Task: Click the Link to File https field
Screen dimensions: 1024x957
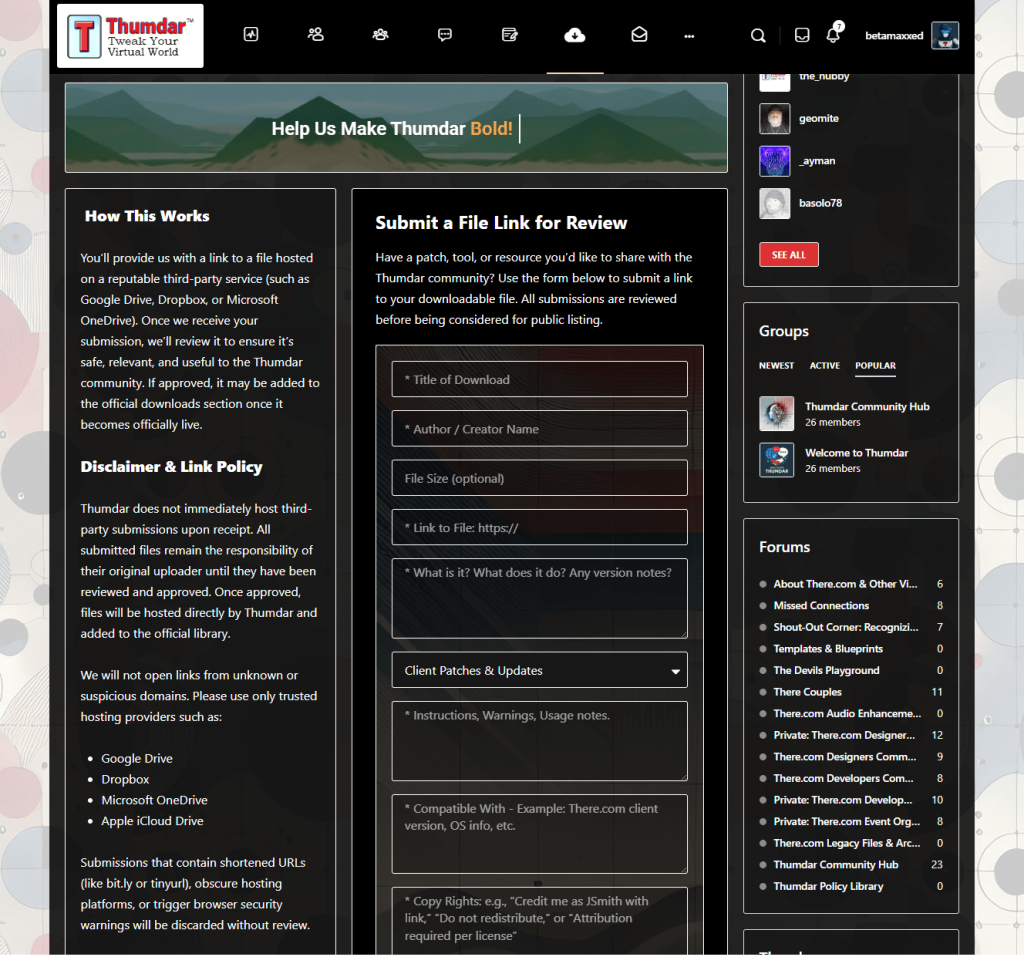Action: click(539, 528)
